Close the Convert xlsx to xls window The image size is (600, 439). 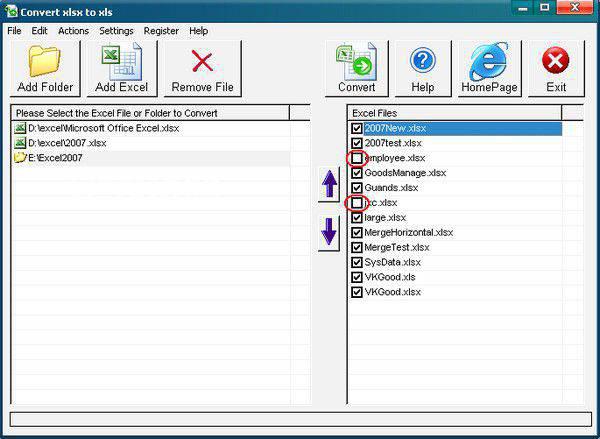point(574,8)
